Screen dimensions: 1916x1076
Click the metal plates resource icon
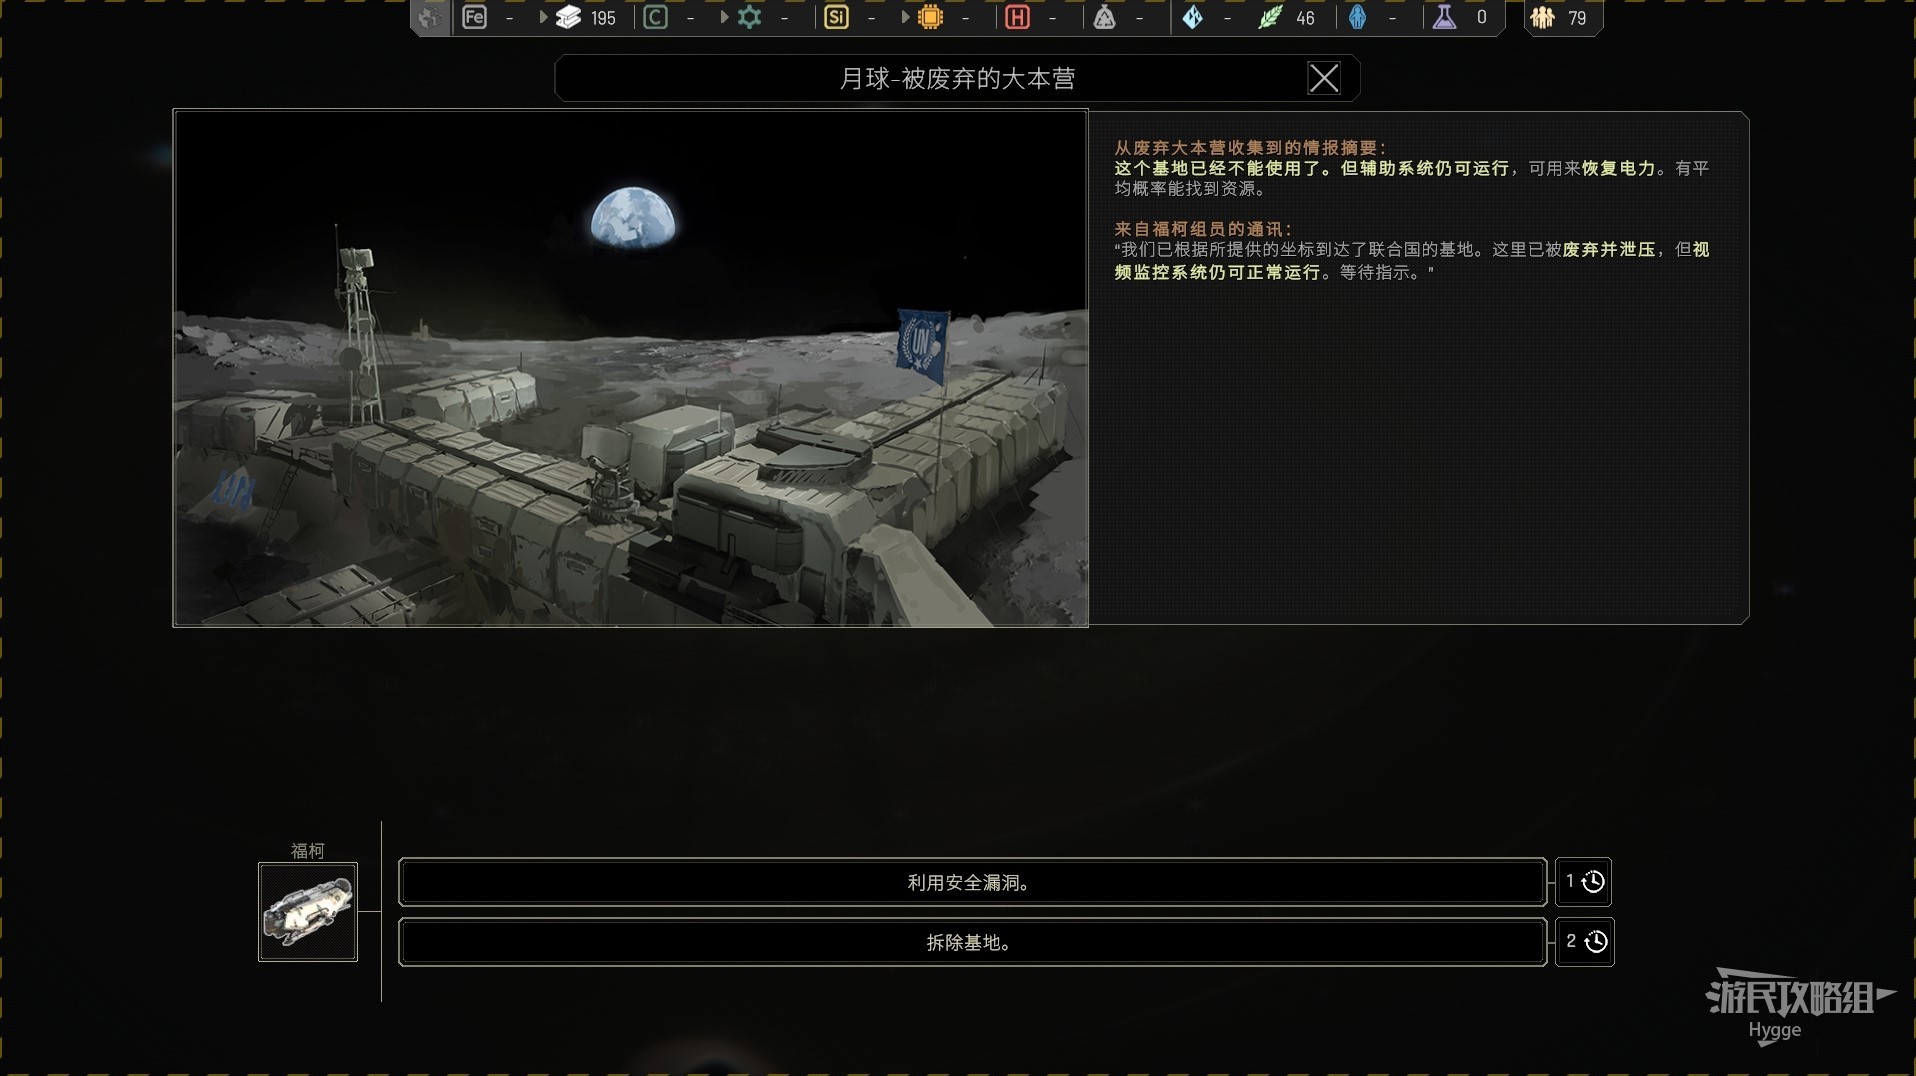(568, 17)
